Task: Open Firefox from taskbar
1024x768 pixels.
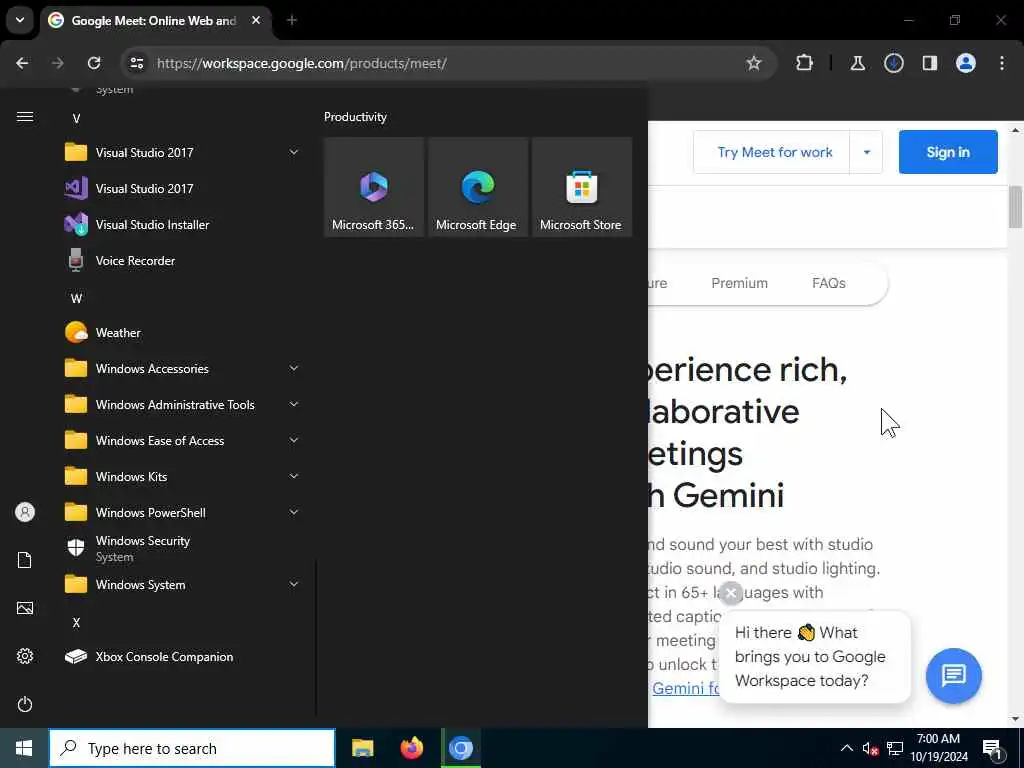Action: 411,748
